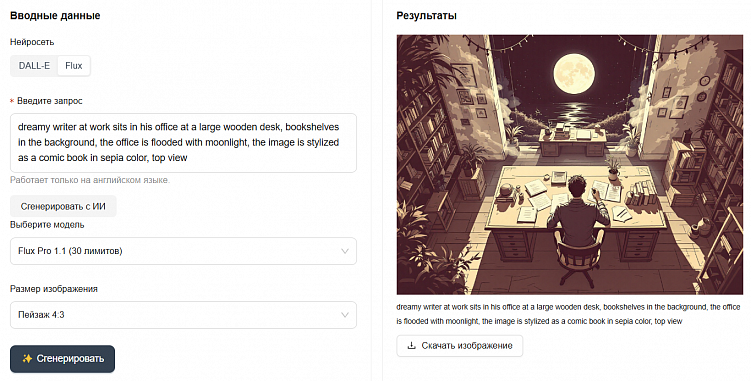Click the prompt caption below the image

click(568, 314)
